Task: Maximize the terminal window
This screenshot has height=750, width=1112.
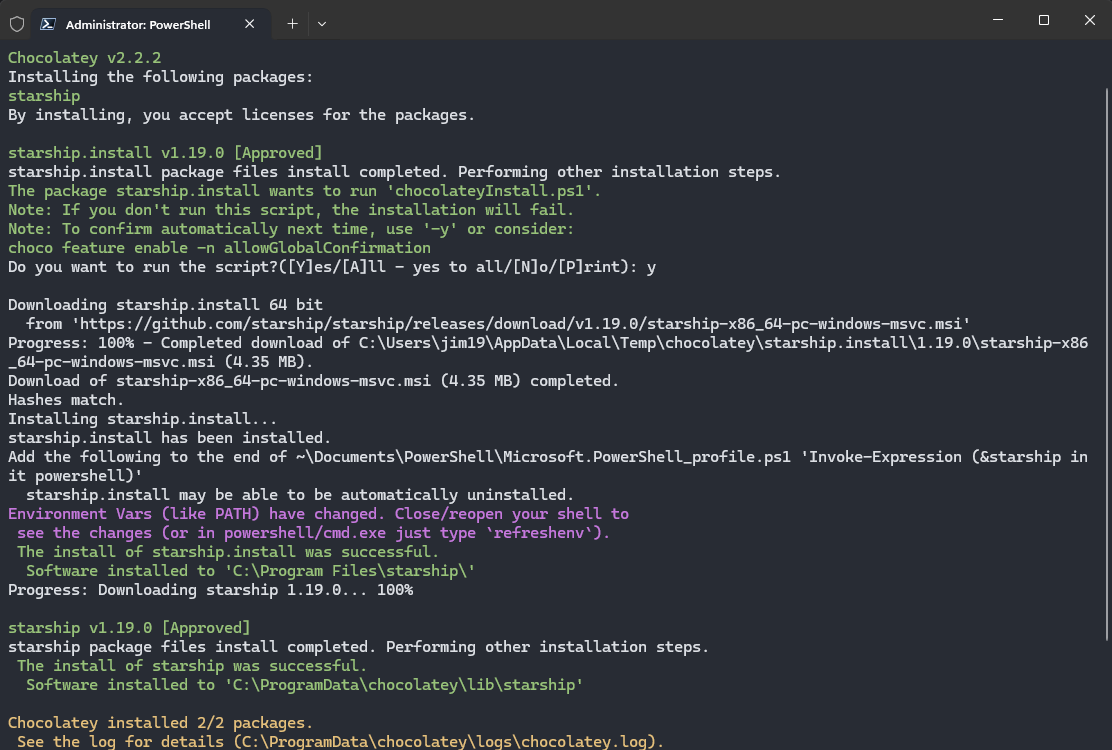Action: click(x=1044, y=20)
